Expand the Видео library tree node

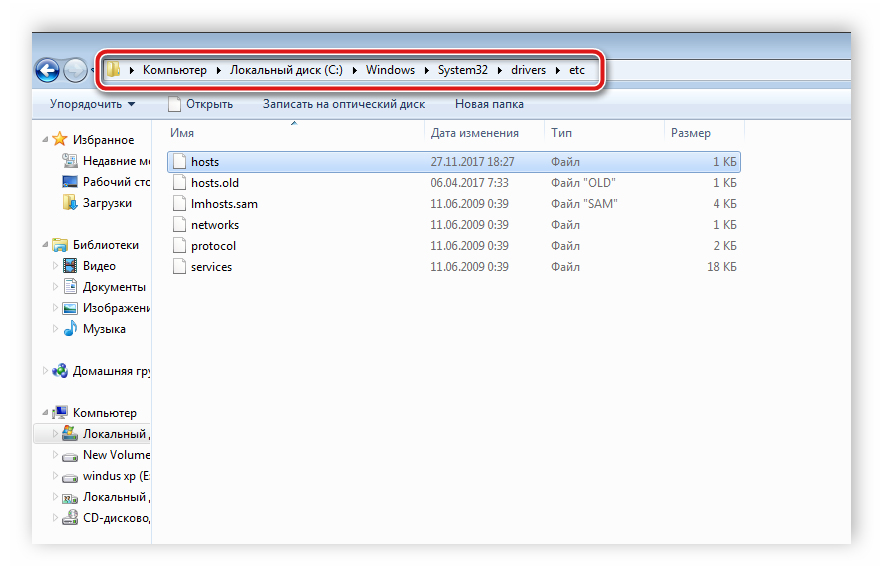pyautogui.click(x=56, y=266)
